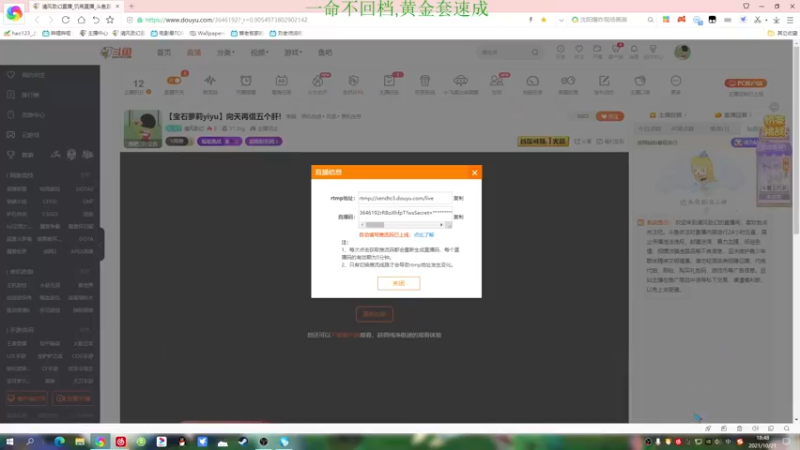The height and width of the screenshot is (450, 800).
Task: Open the 鱼吧 navigation item
Action: coord(325,53)
